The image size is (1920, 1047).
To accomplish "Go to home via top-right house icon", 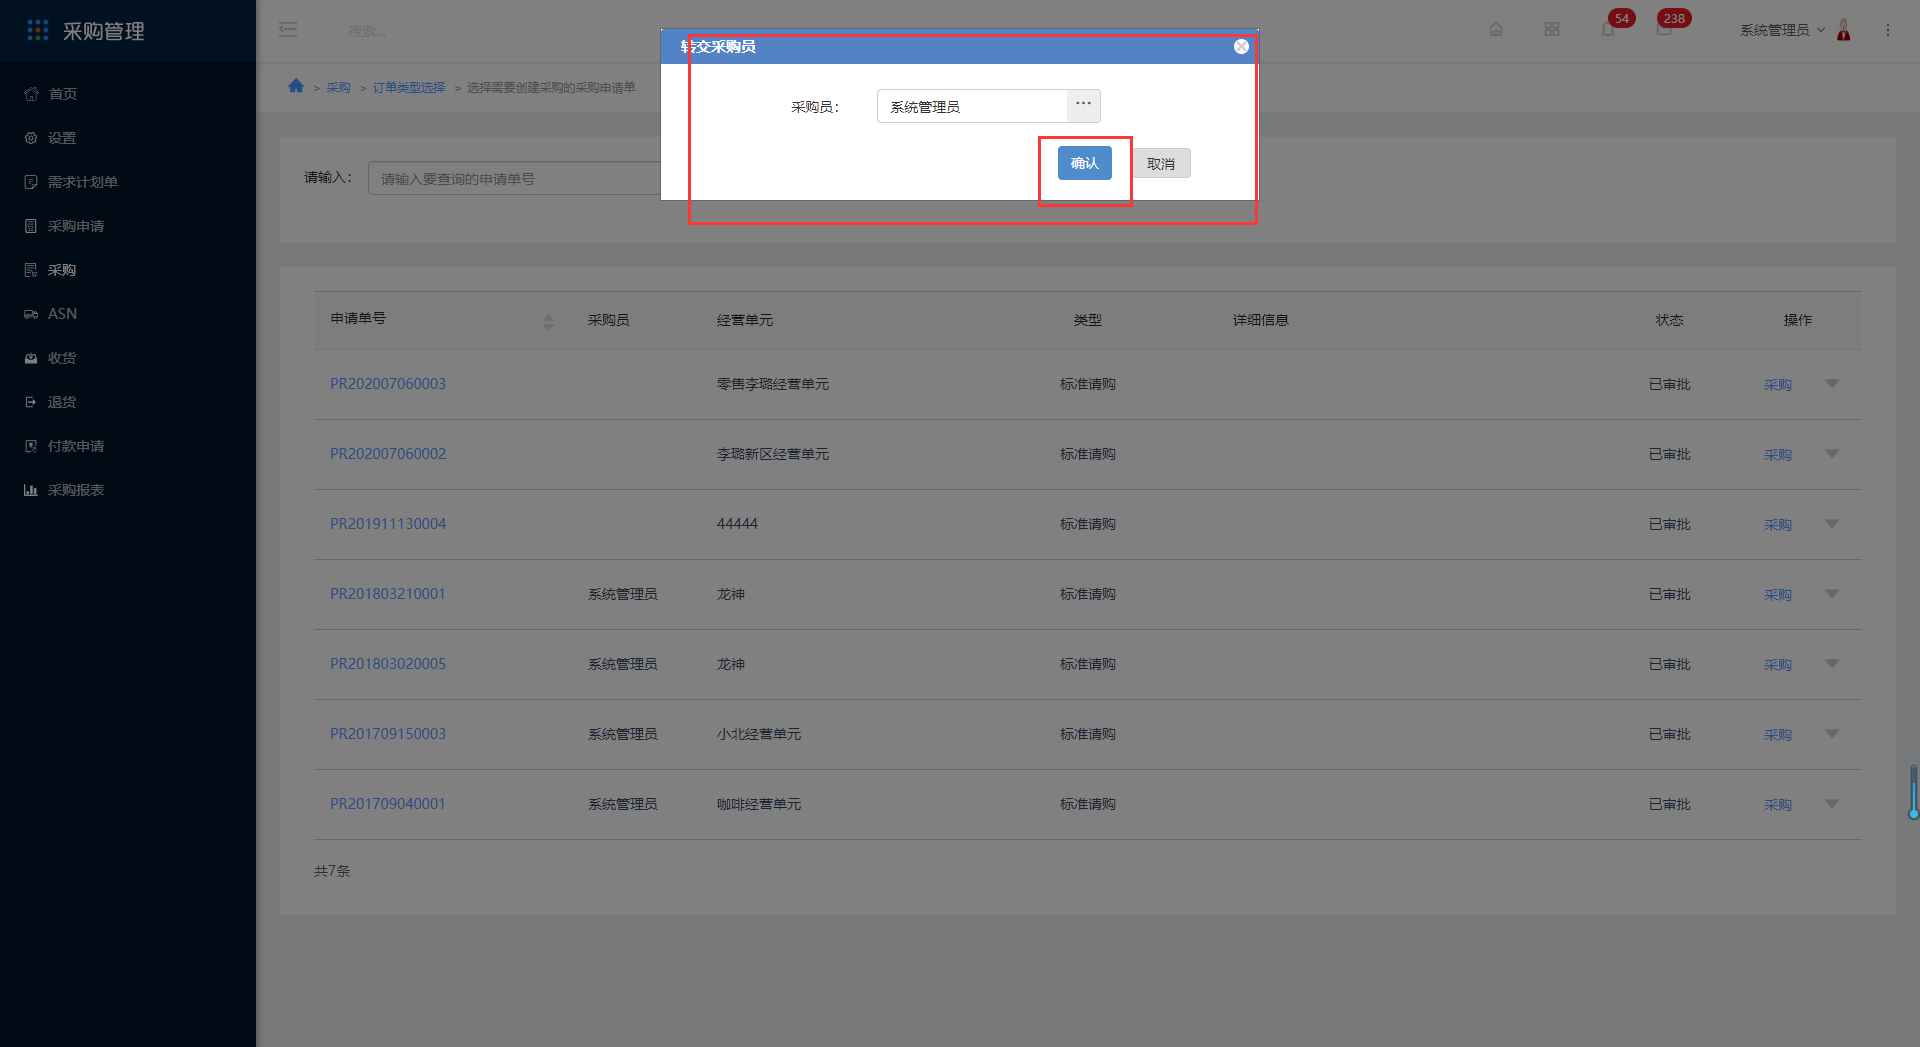I will [1496, 29].
